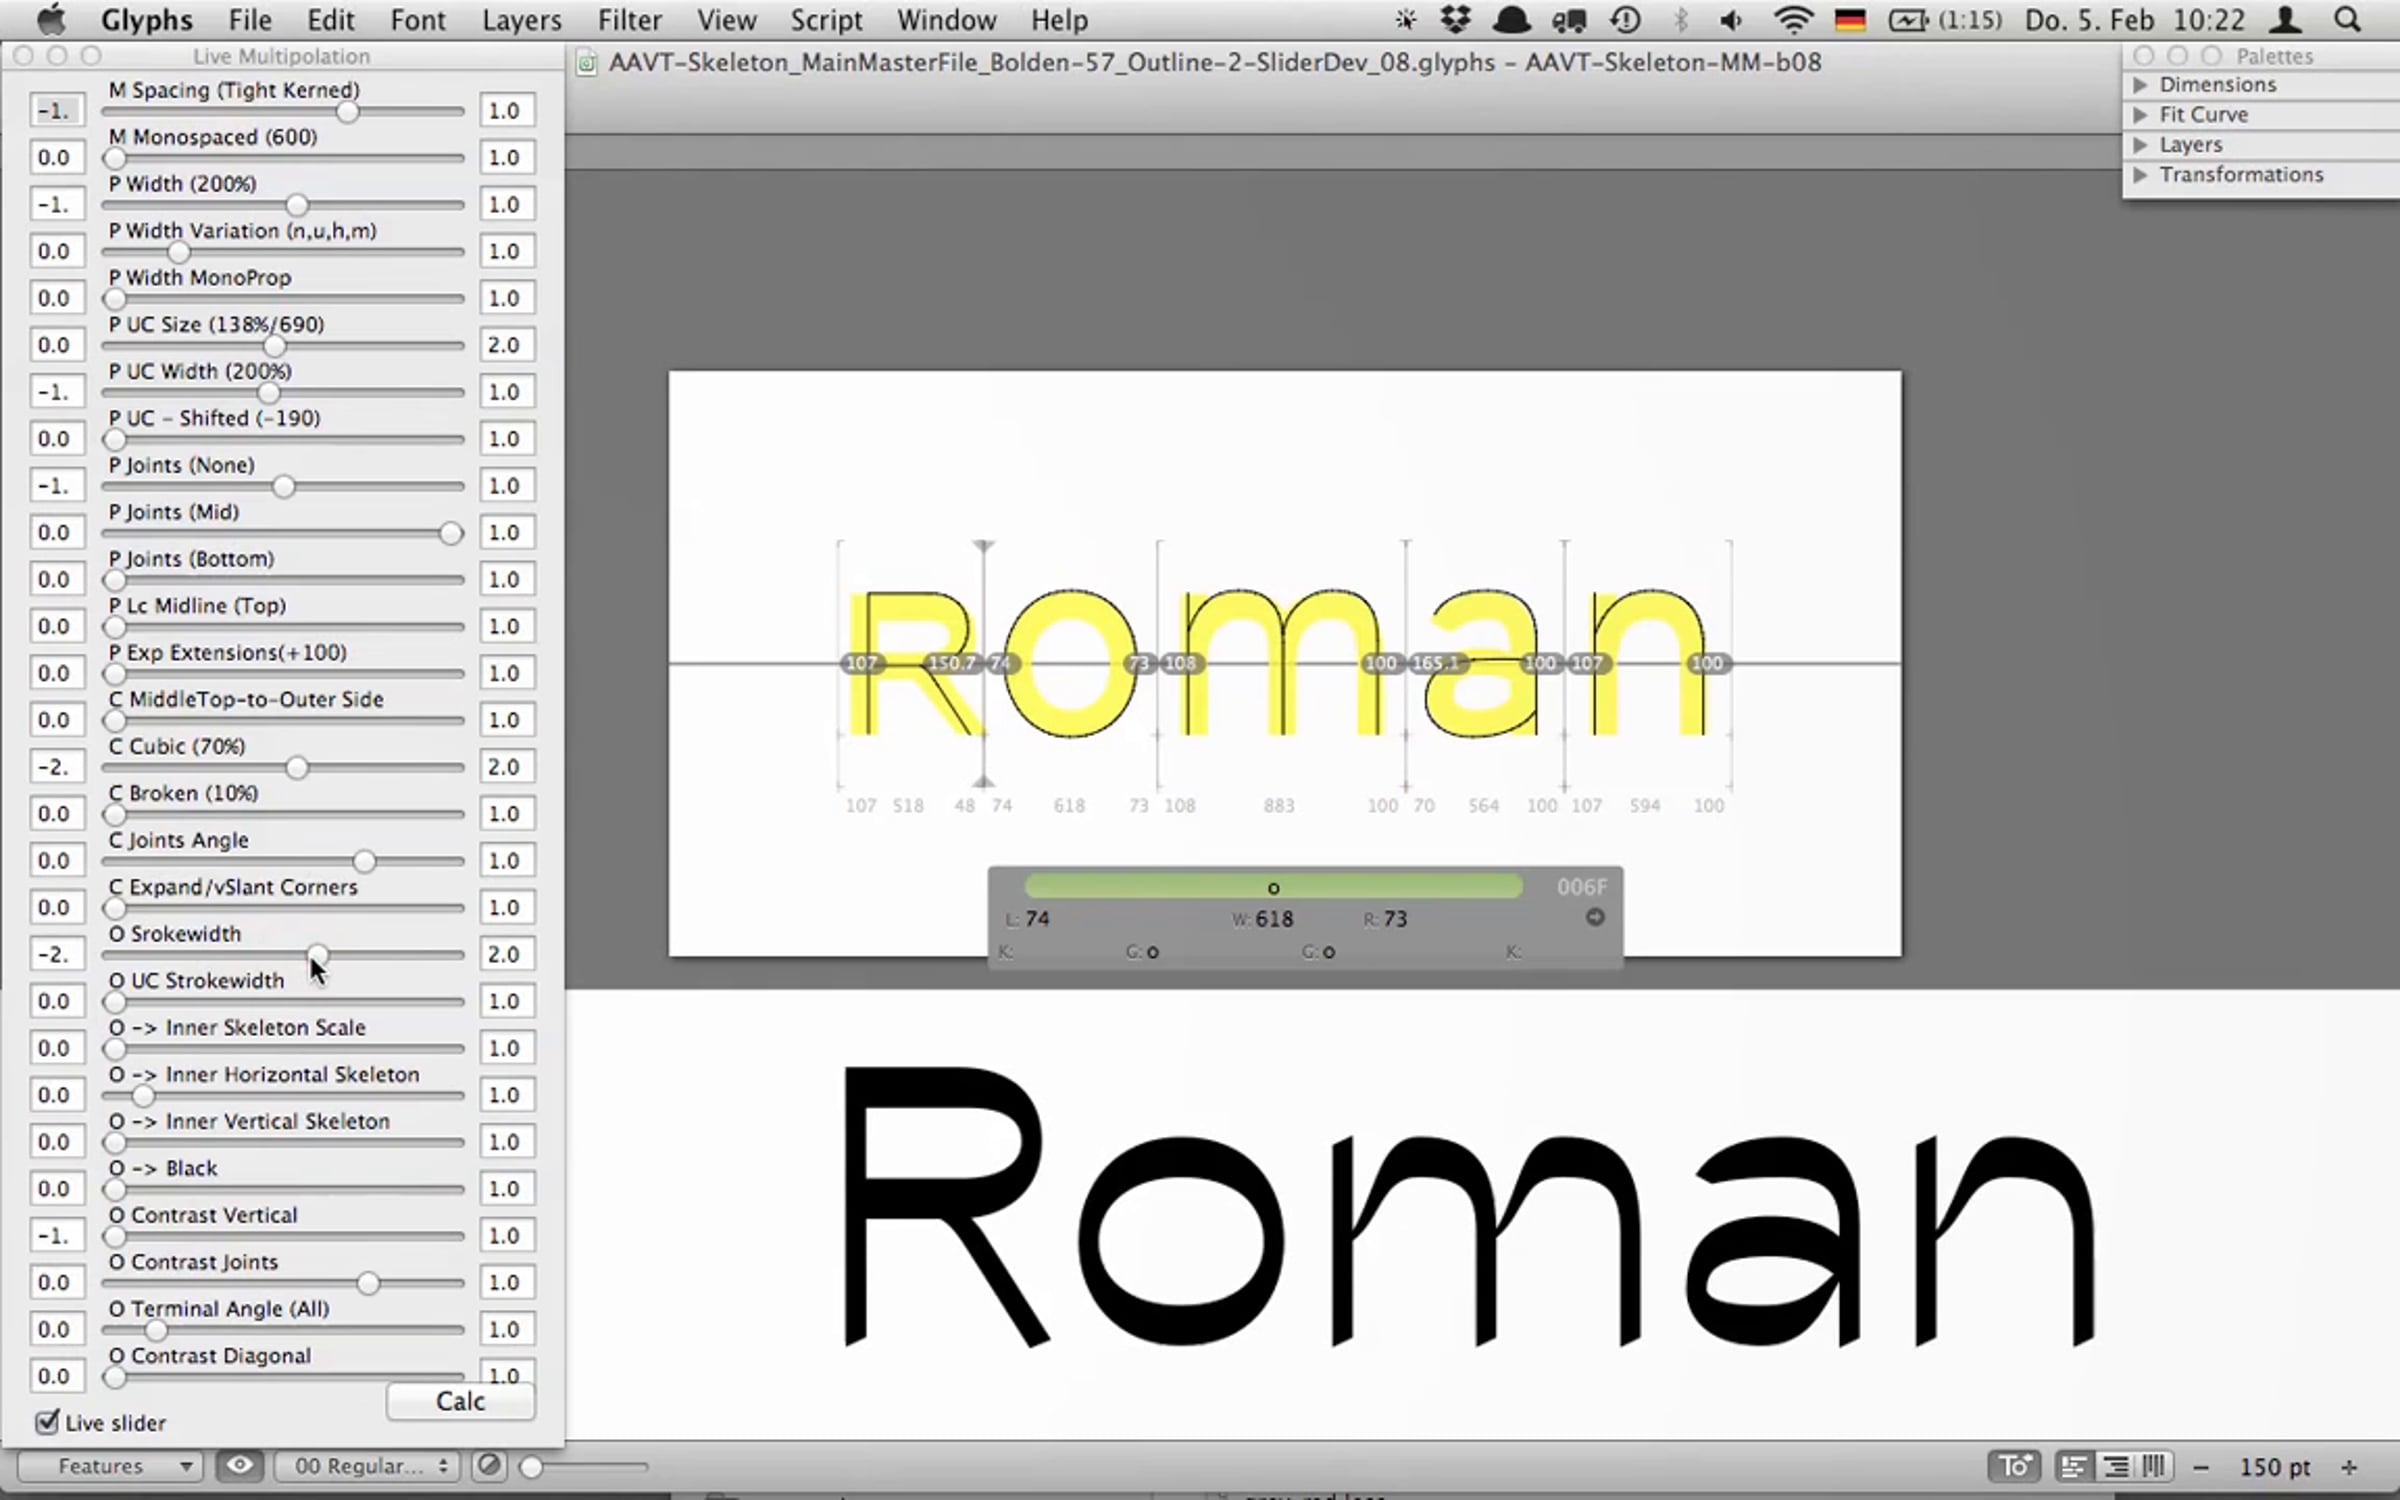Open the Filter menu

pos(629,20)
